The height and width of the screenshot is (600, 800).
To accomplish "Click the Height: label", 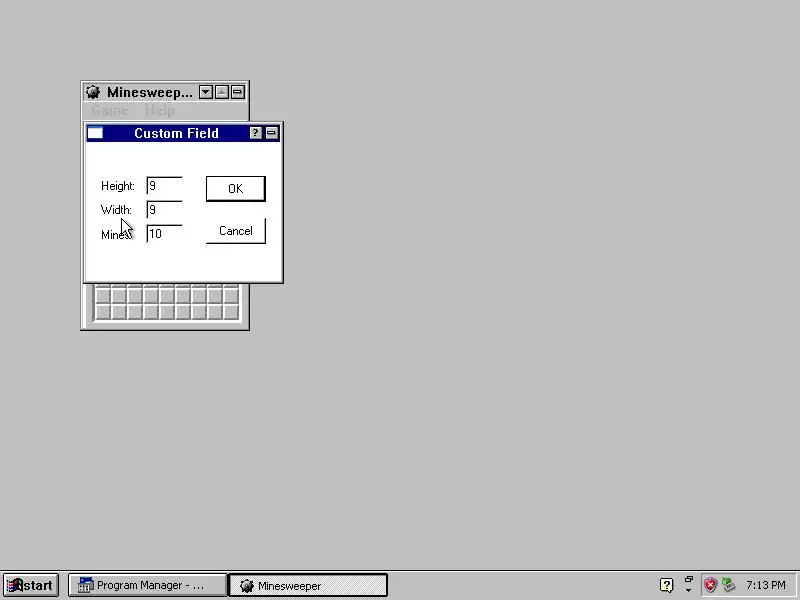I will coord(118,186).
